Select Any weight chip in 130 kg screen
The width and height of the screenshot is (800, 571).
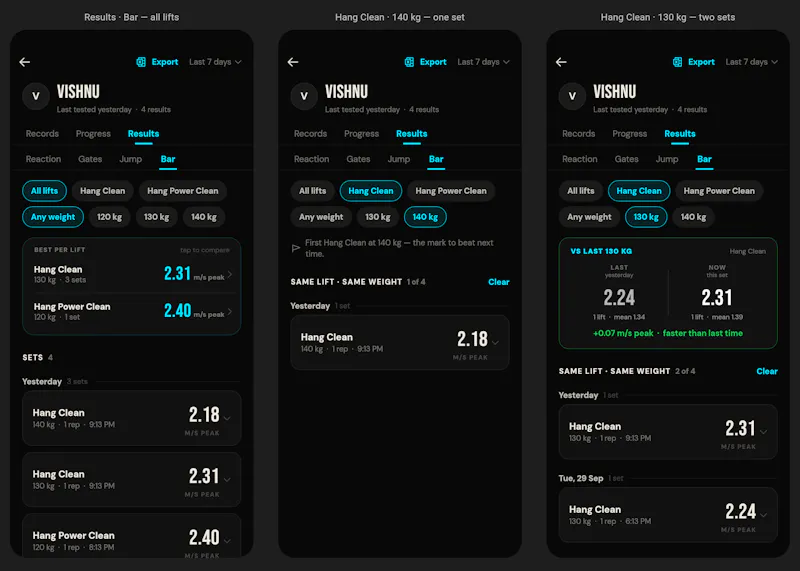pos(589,217)
